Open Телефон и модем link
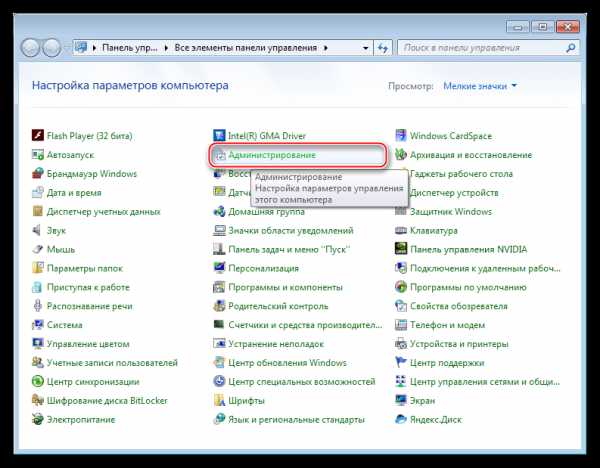Screen dimensions: 600x468 coord(447,325)
